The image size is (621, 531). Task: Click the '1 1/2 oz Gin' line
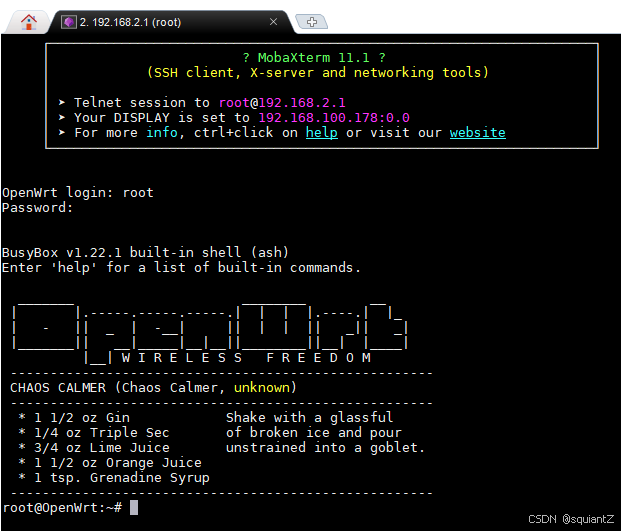coord(74,418)
